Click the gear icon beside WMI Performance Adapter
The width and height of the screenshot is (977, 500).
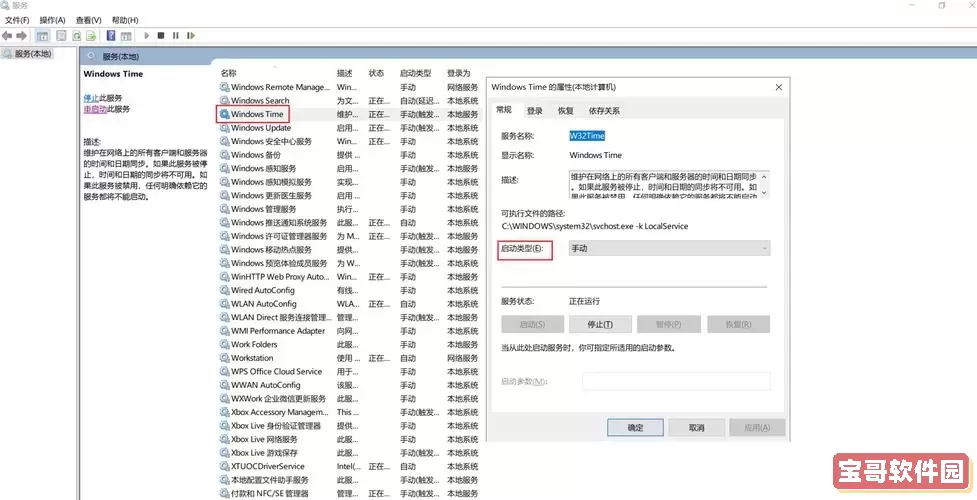point(224,330)
